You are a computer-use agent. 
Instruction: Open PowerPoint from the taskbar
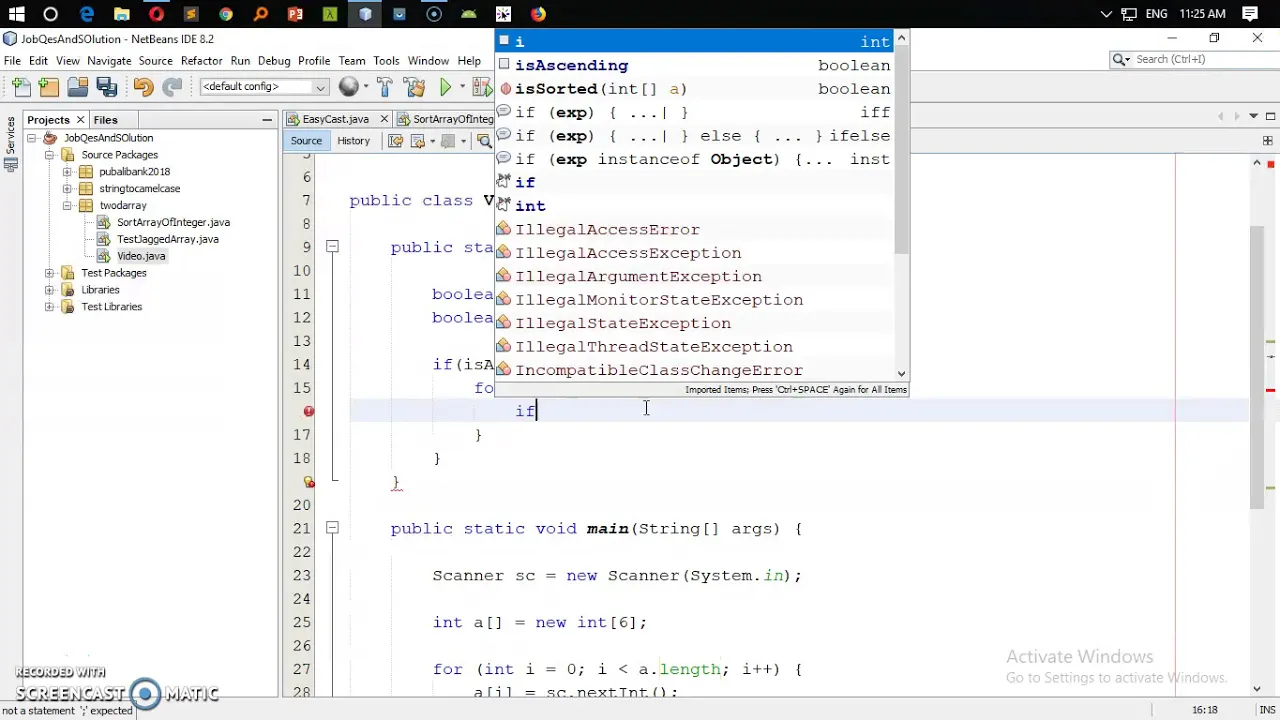pos(295,14)
